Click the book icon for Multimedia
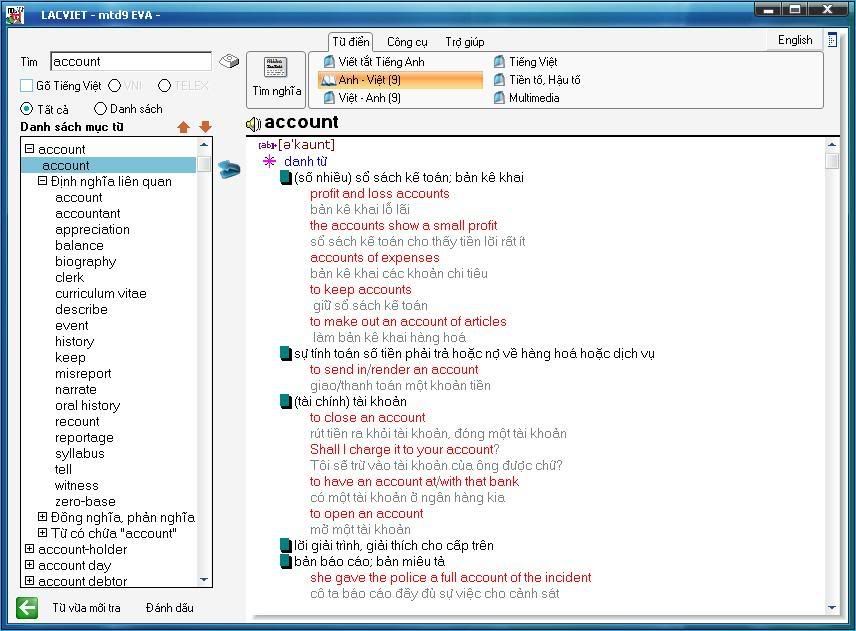The width and height of the screenshot is (856, 631). point(500,98)
